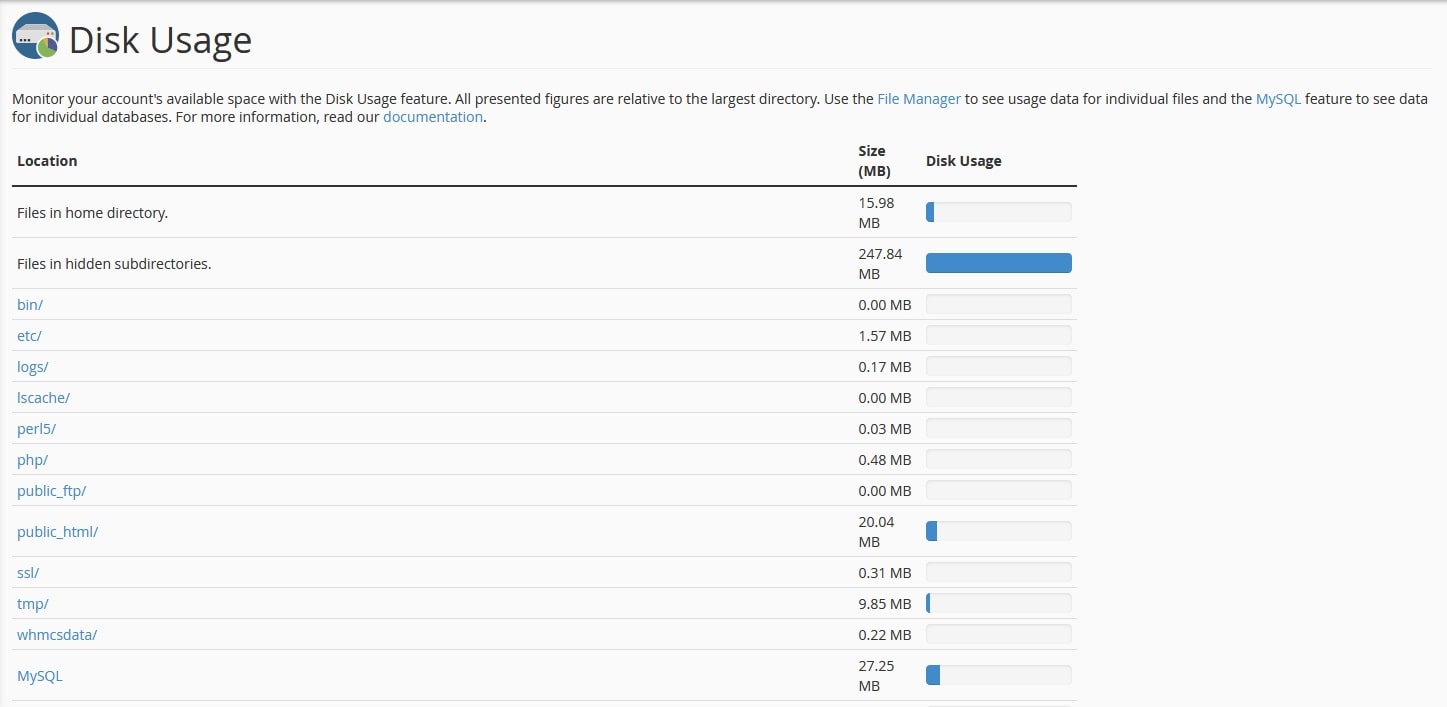Click the Size (MB) column header
The image size is (1447, 707).
(x=873, y=160)
